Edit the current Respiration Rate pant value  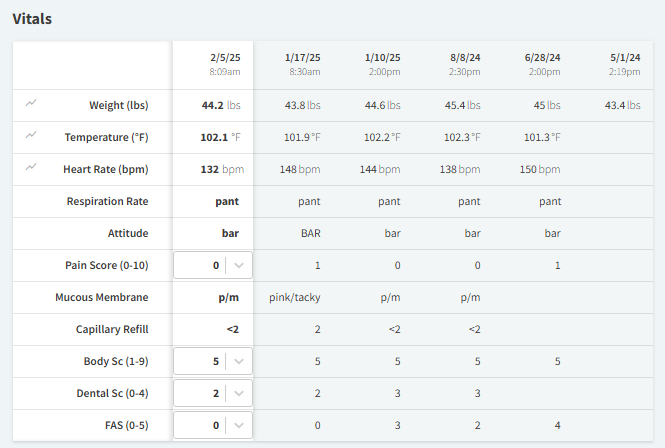pyautogui.click(x=213, y=201)
